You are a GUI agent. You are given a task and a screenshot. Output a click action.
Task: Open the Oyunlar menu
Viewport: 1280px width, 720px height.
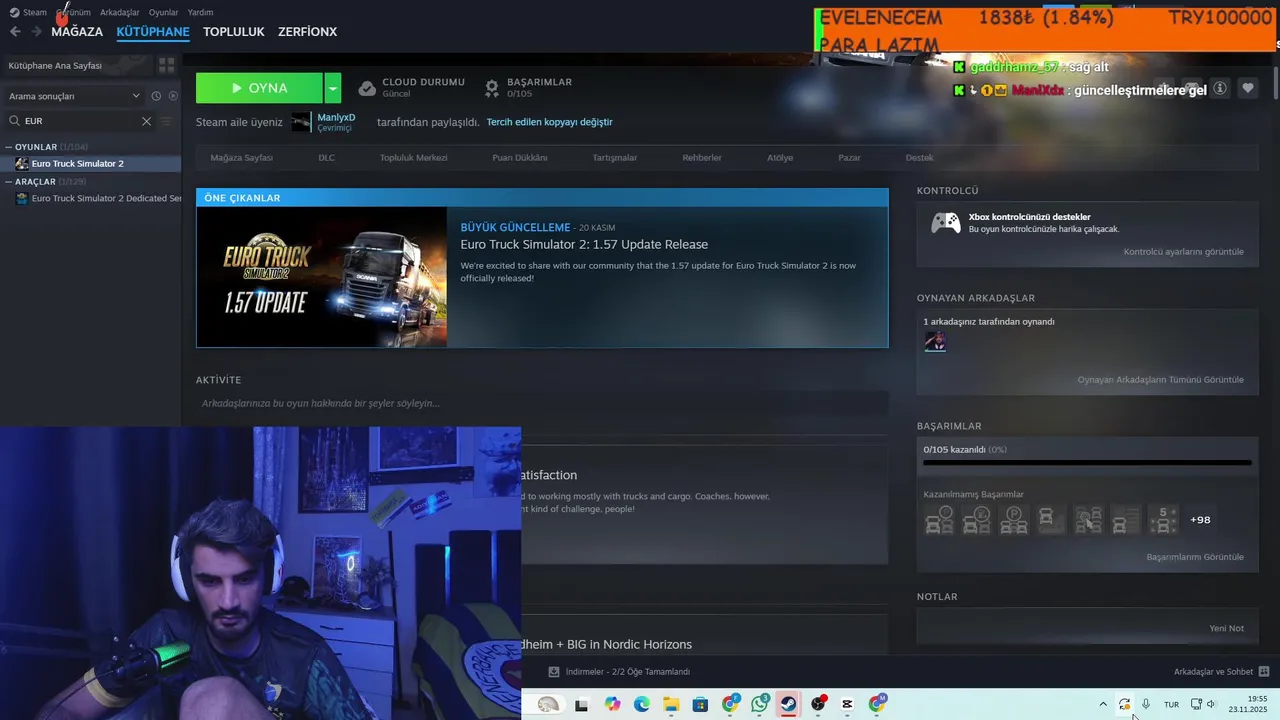tap(163, 12)
